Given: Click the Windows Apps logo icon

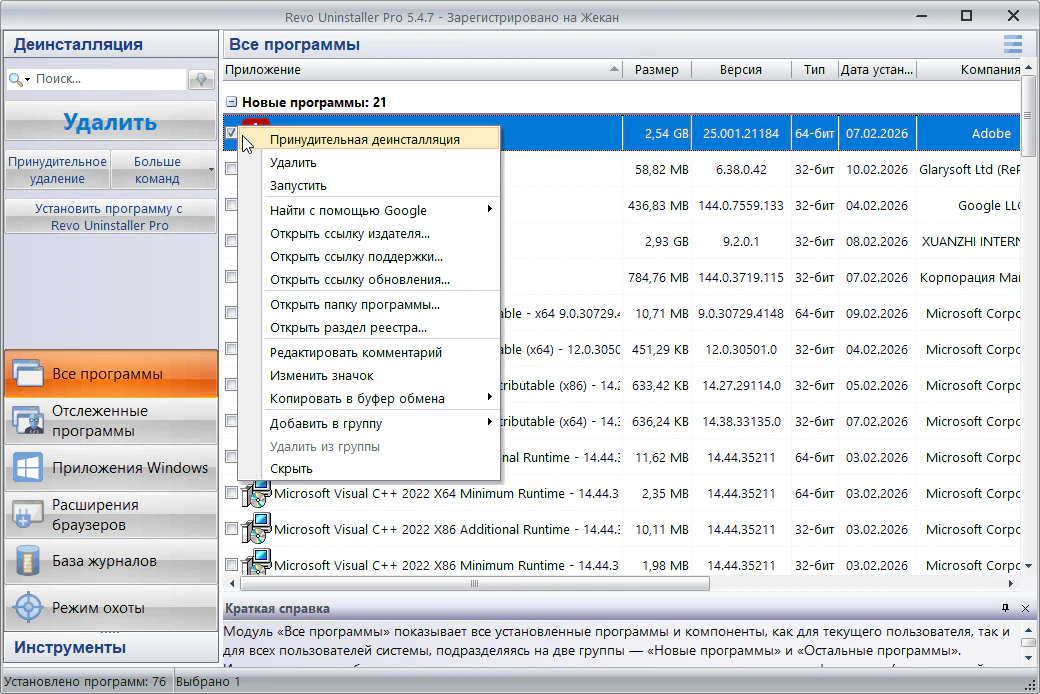Looking at the screenshot, I should [27, 468].
